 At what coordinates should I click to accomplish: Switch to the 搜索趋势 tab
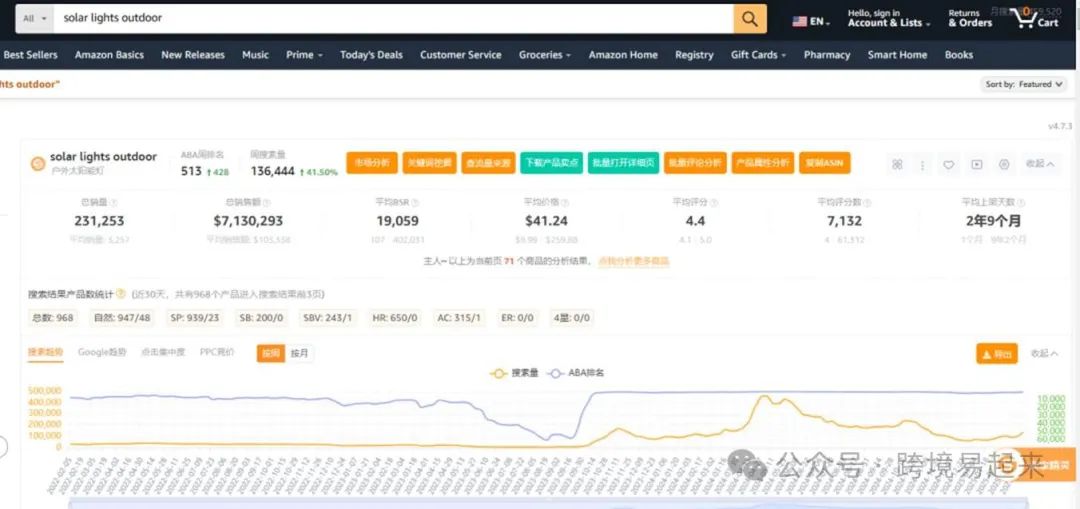click(x=45, y=352)
